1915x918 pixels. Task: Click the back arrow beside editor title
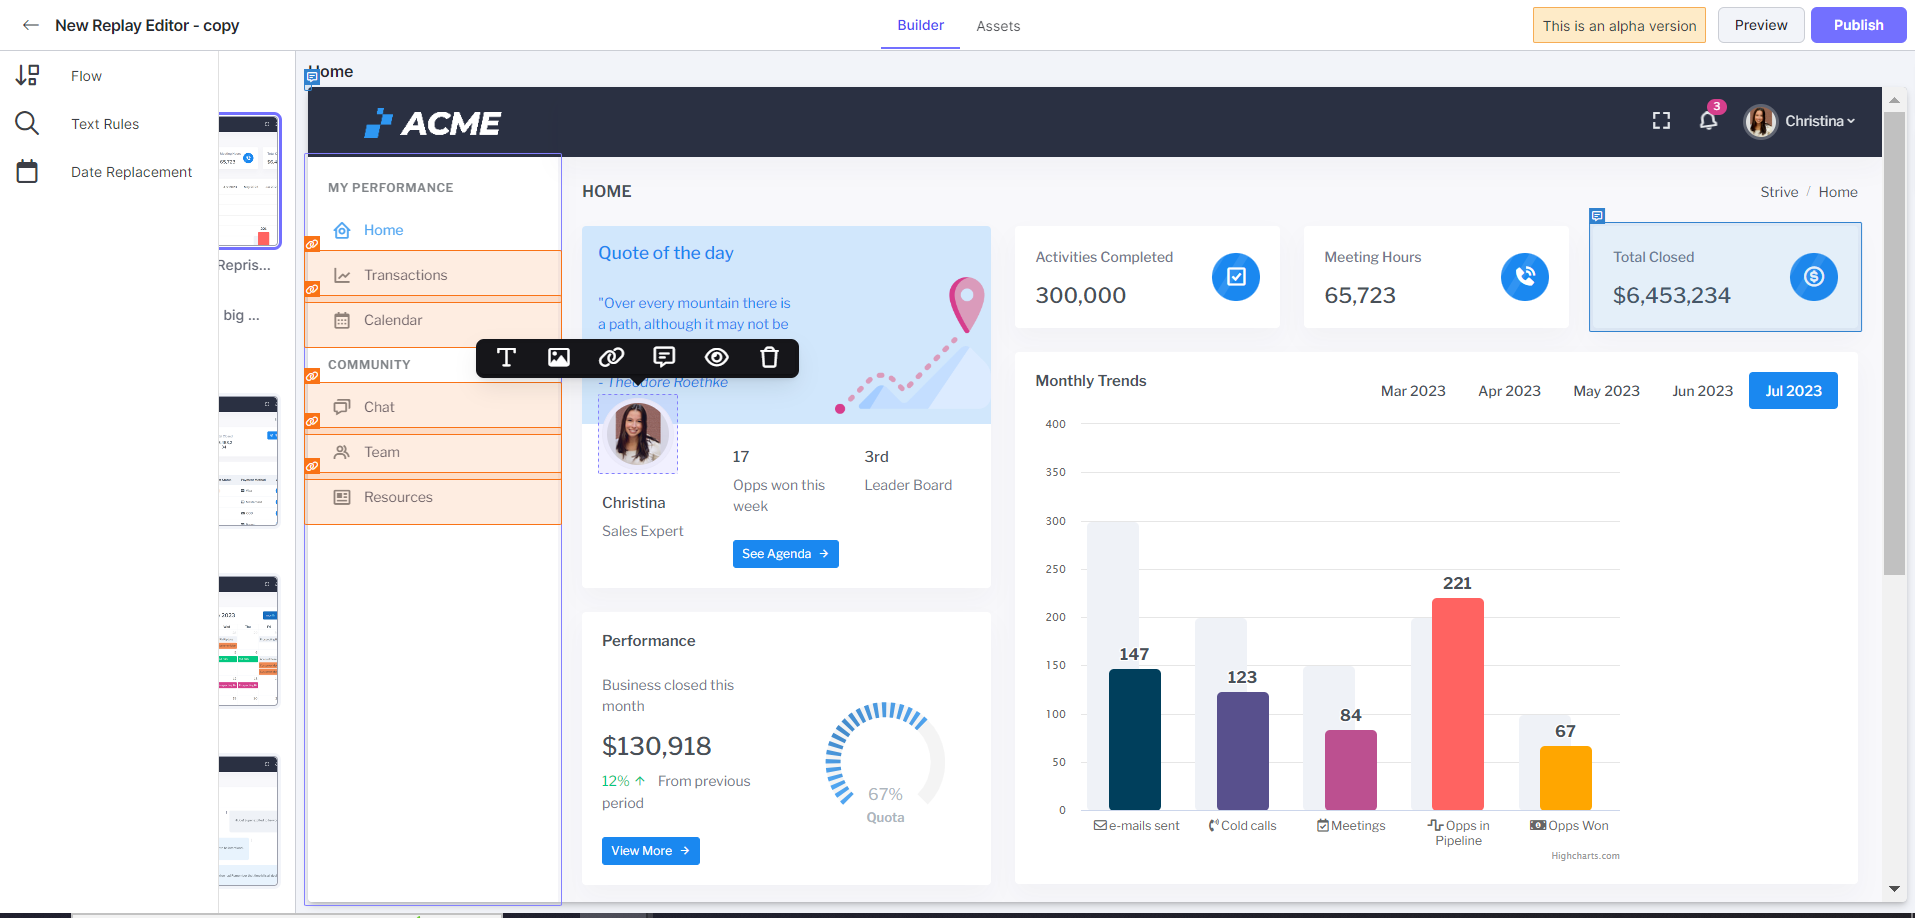[x=31, y=25]
